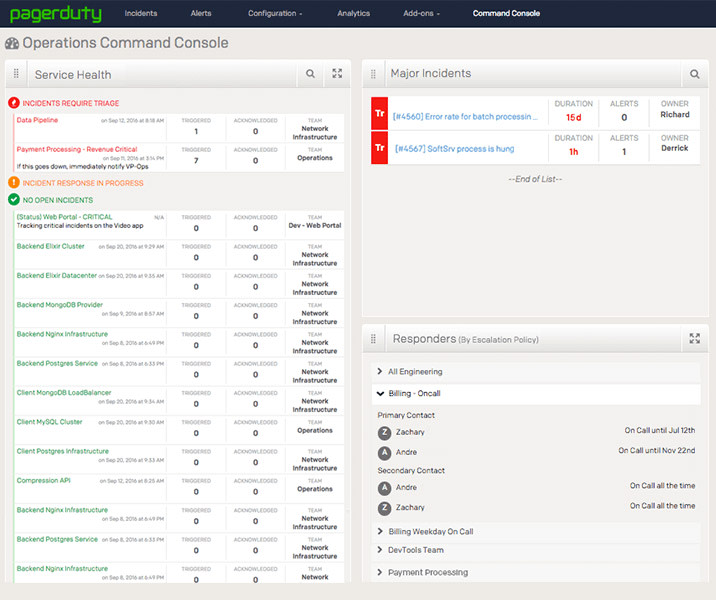Click 'On Call until Jul 12th' text
The height and width of the screenshot is (600, 716).
(660, 430)
